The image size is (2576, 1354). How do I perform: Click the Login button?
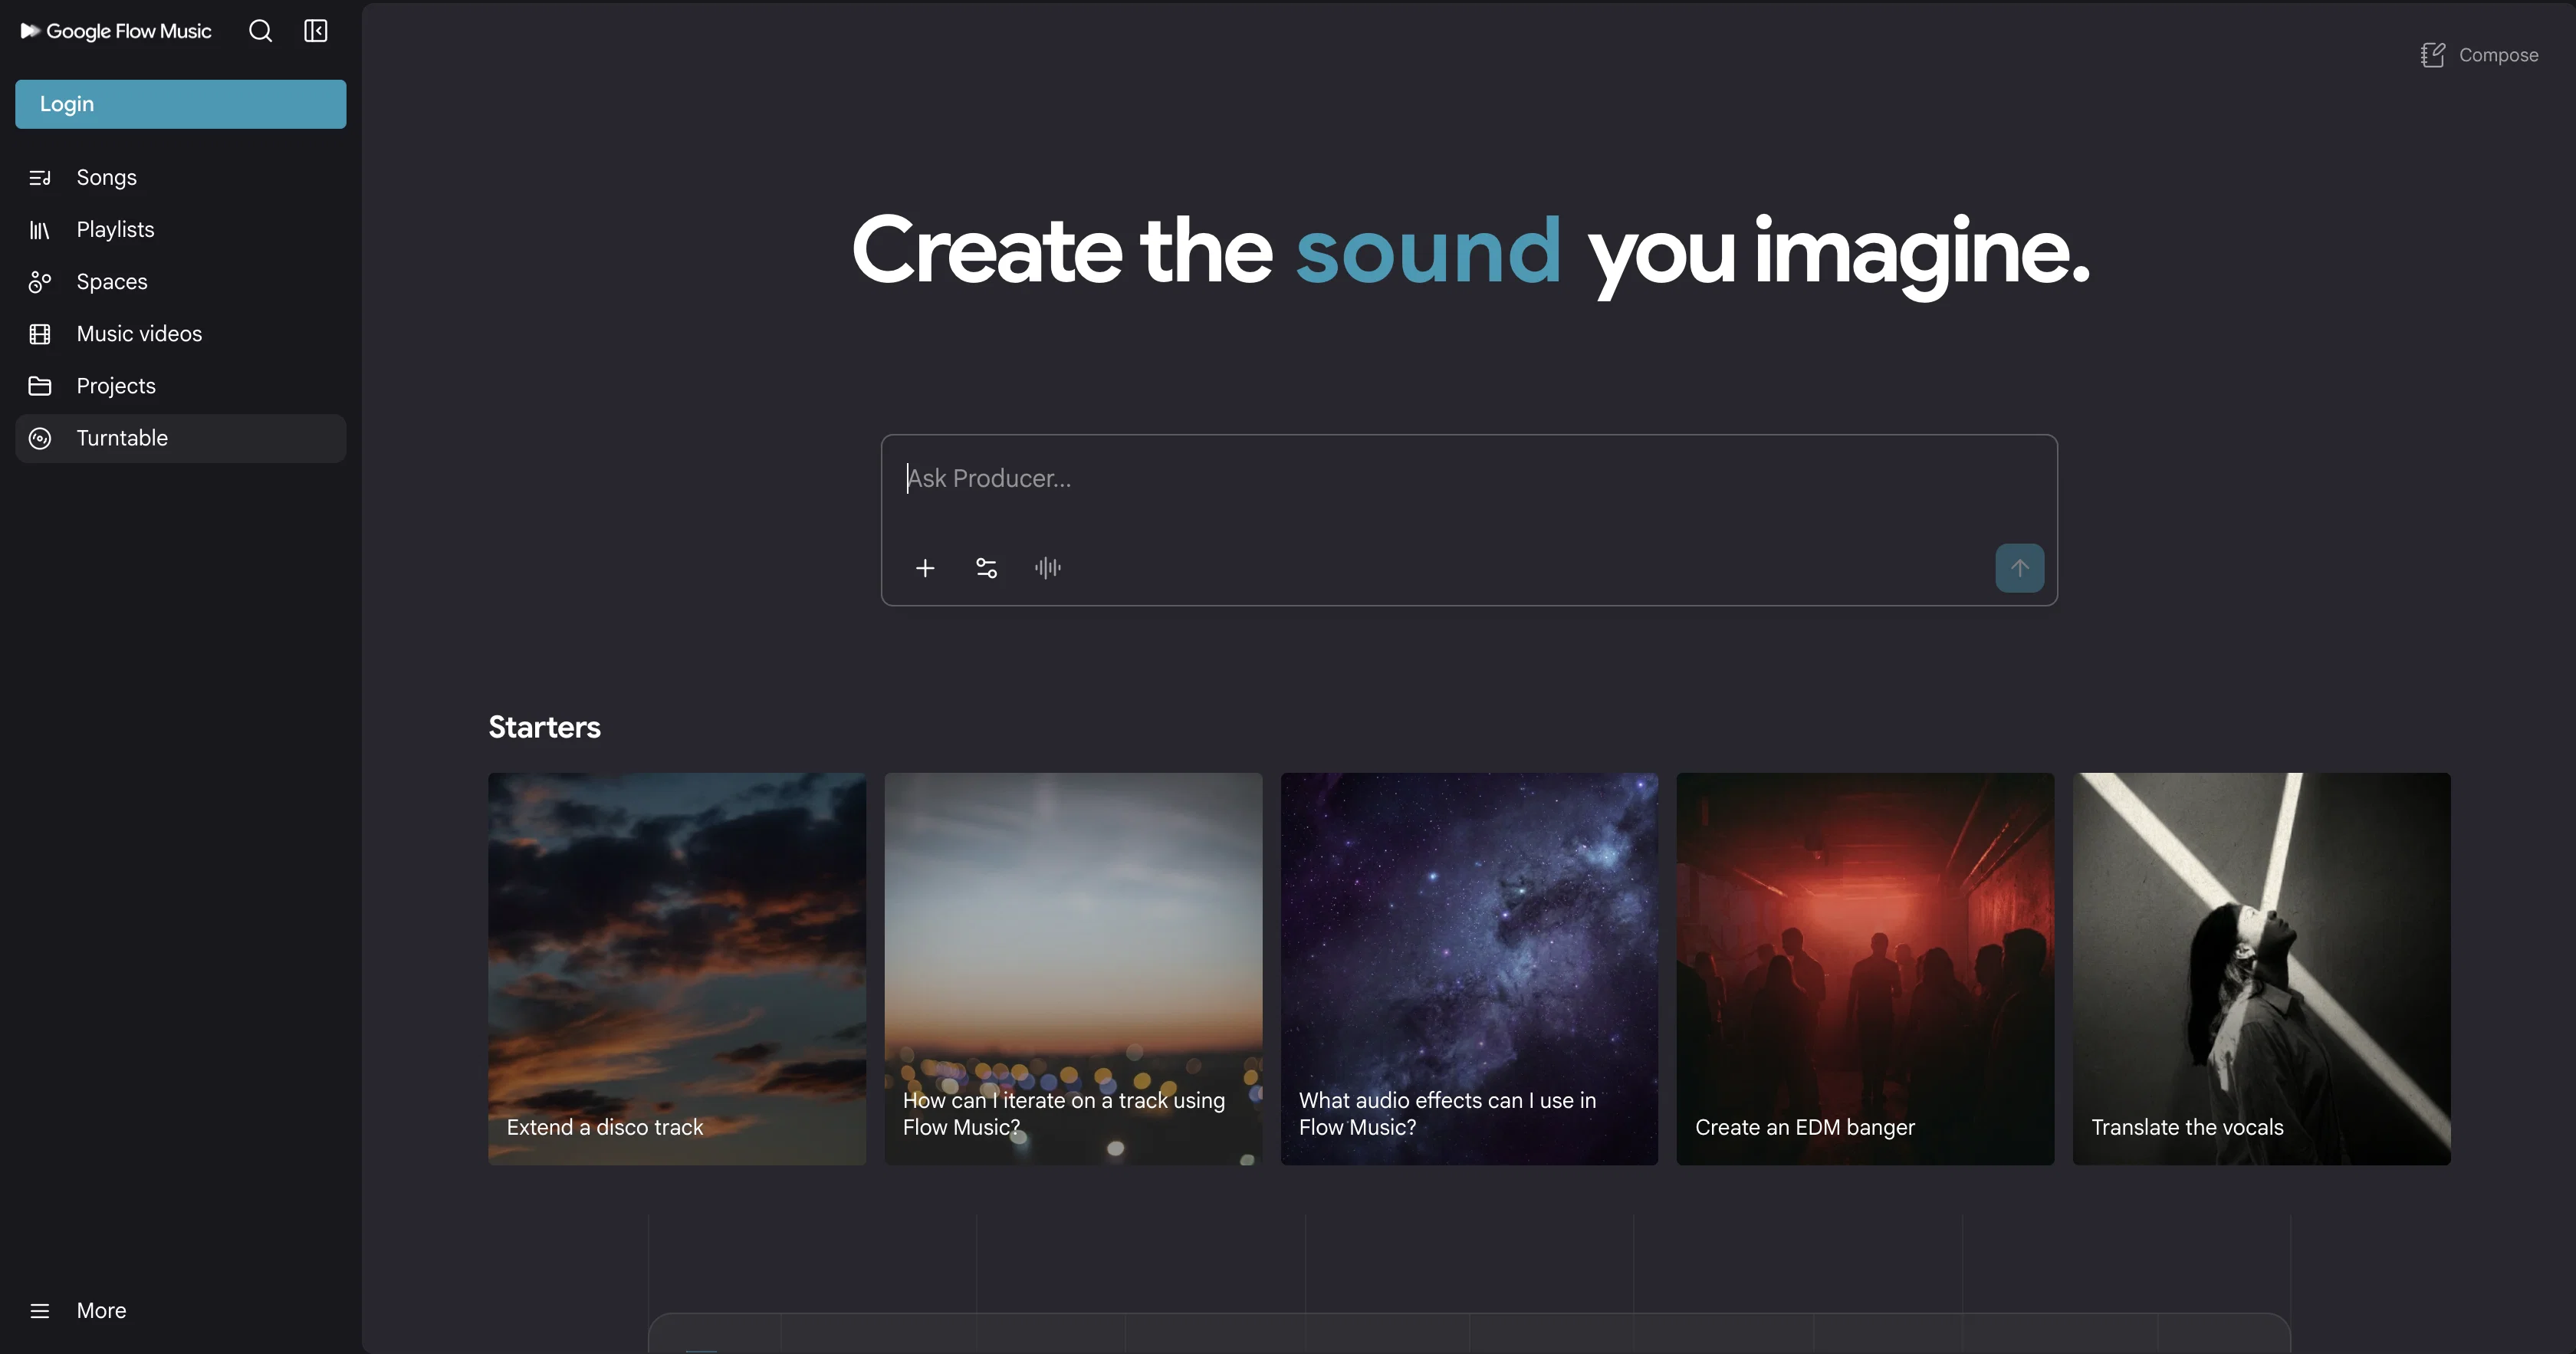(181, 104)
